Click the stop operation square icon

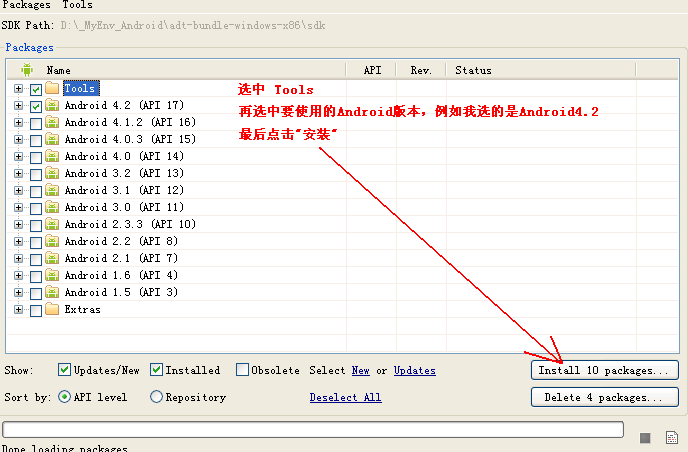[x=645, y=438]
